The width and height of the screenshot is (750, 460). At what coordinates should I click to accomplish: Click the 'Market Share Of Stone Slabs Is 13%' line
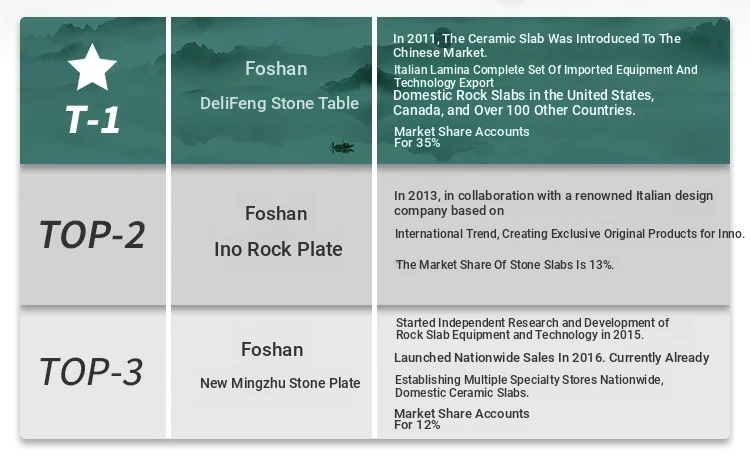click(504, 264)
